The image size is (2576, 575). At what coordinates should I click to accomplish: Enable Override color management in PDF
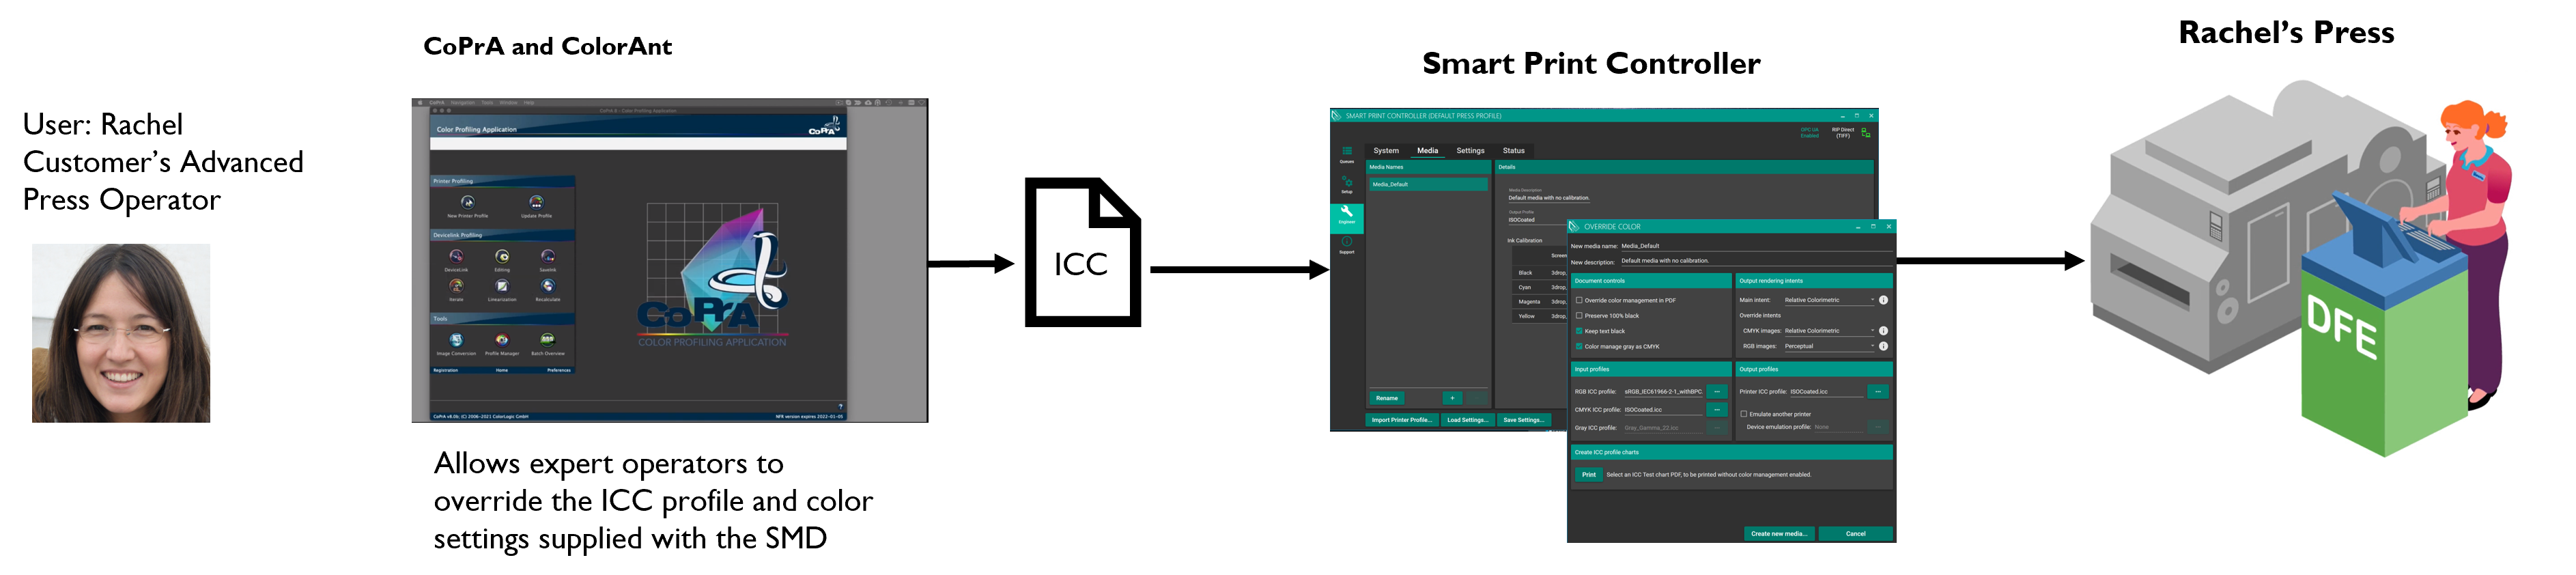1579,300
